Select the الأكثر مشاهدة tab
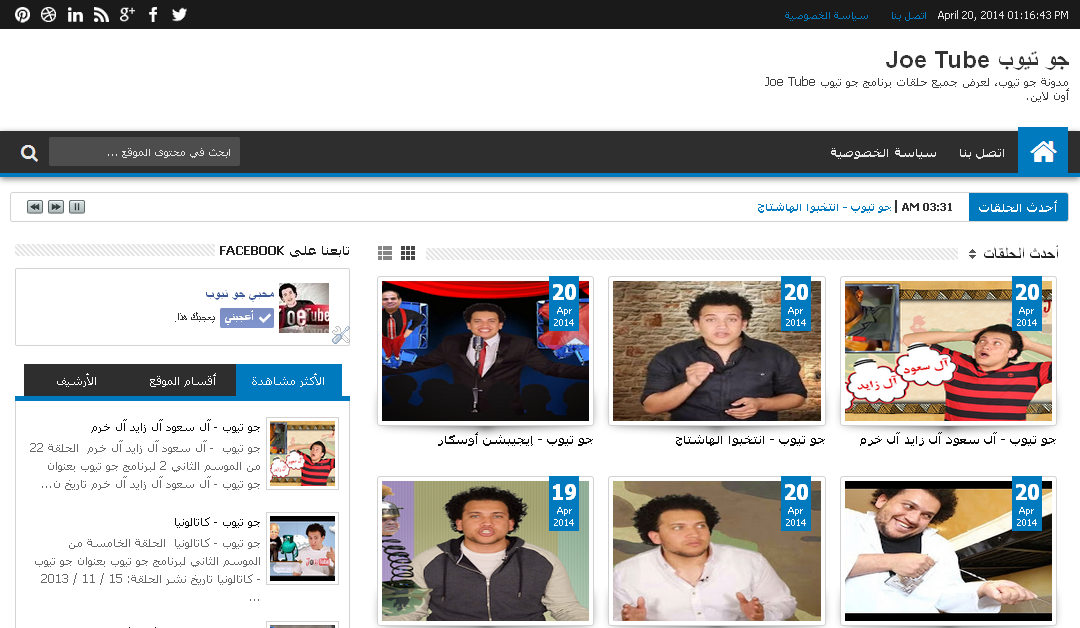Image resolution: width=1080 pixels, height=628 pixels. (x=288, y=381)
